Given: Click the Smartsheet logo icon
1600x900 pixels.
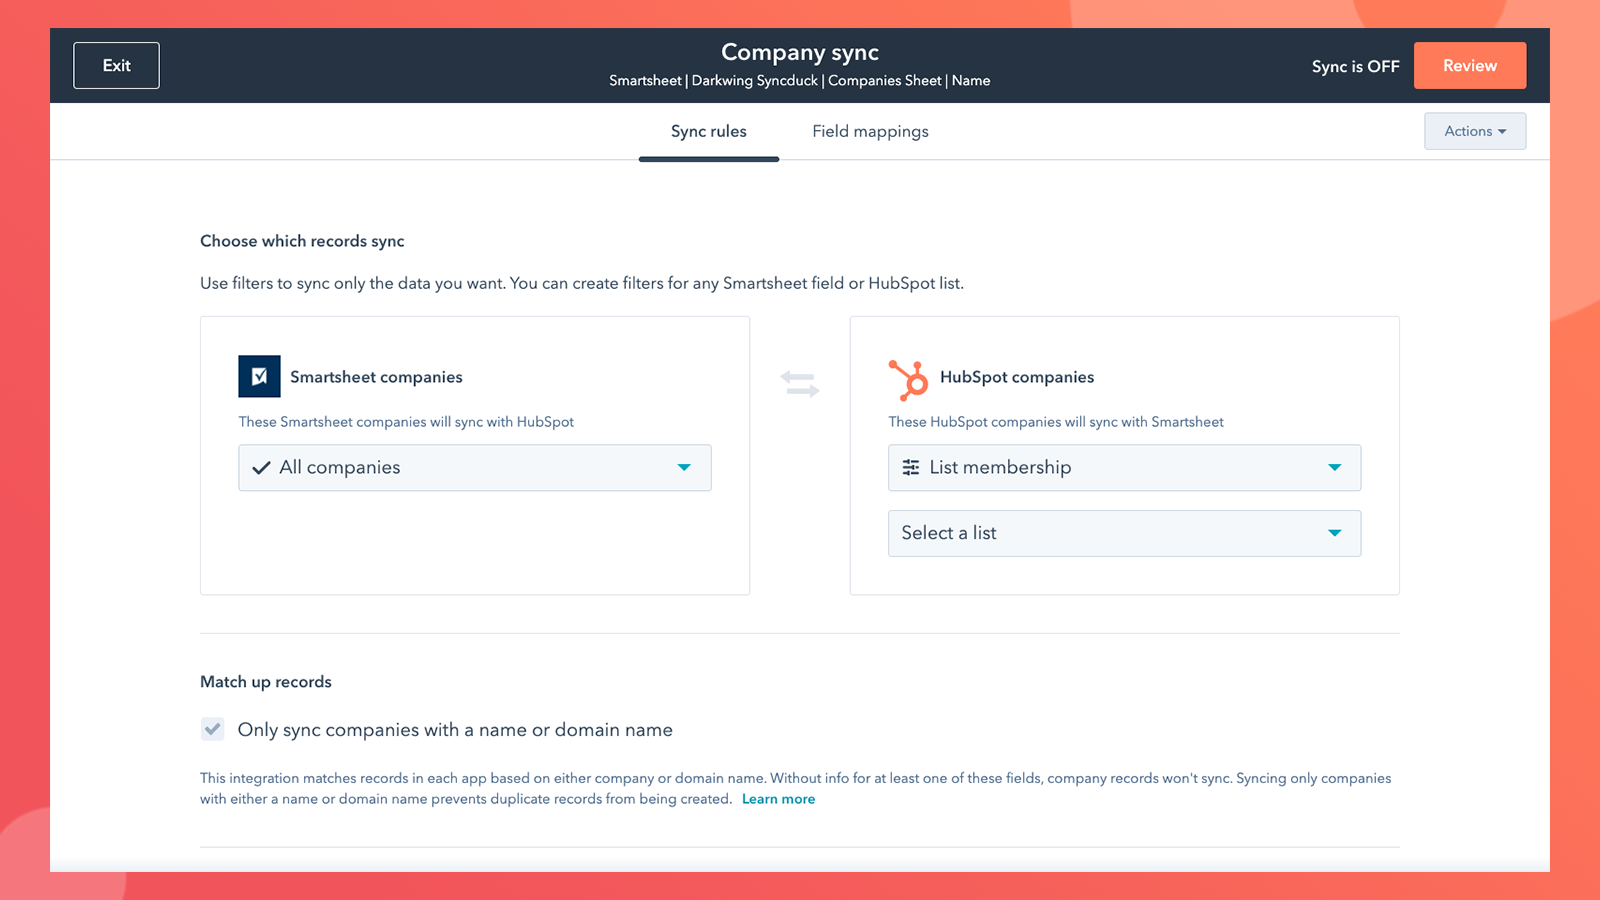Looking at the screenshot, I should pos(259,377).
